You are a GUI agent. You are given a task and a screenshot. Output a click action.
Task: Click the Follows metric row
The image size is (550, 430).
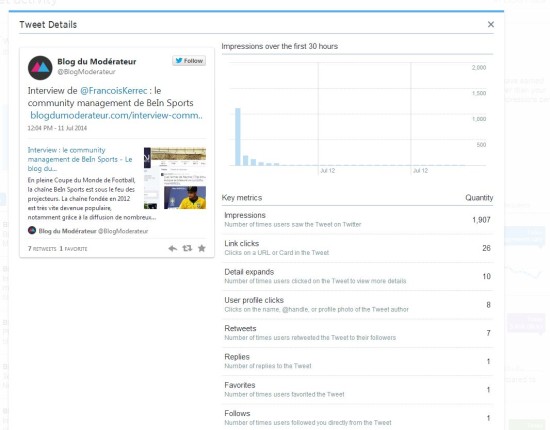[x=357, y=417]
